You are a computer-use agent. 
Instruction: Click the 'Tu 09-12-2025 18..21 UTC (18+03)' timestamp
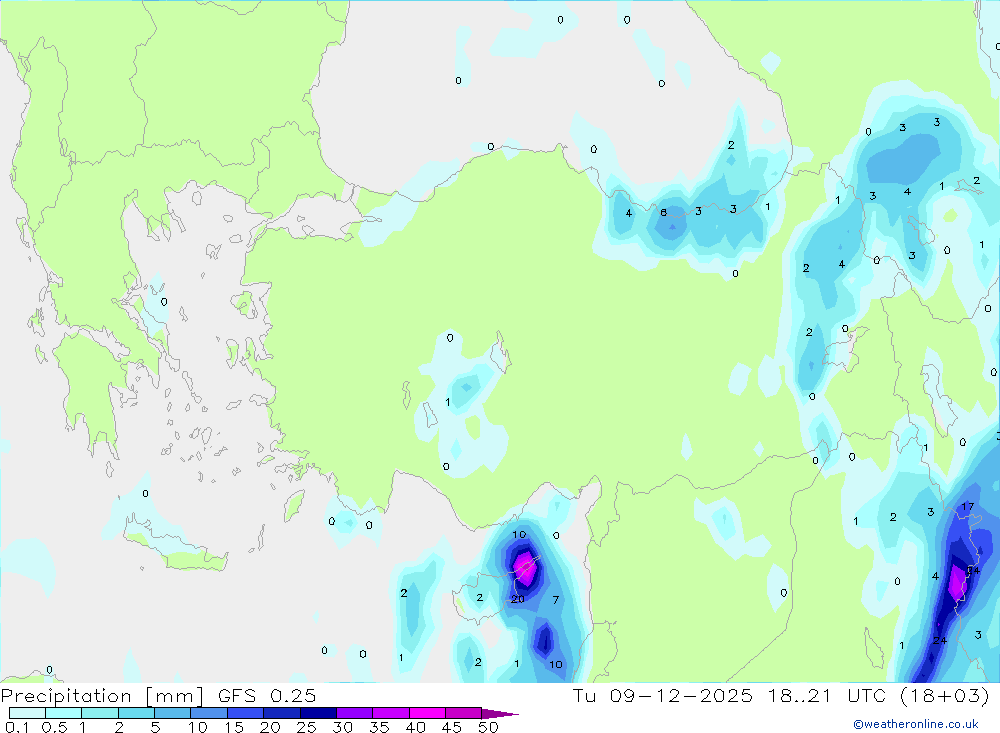click(781, 695)
